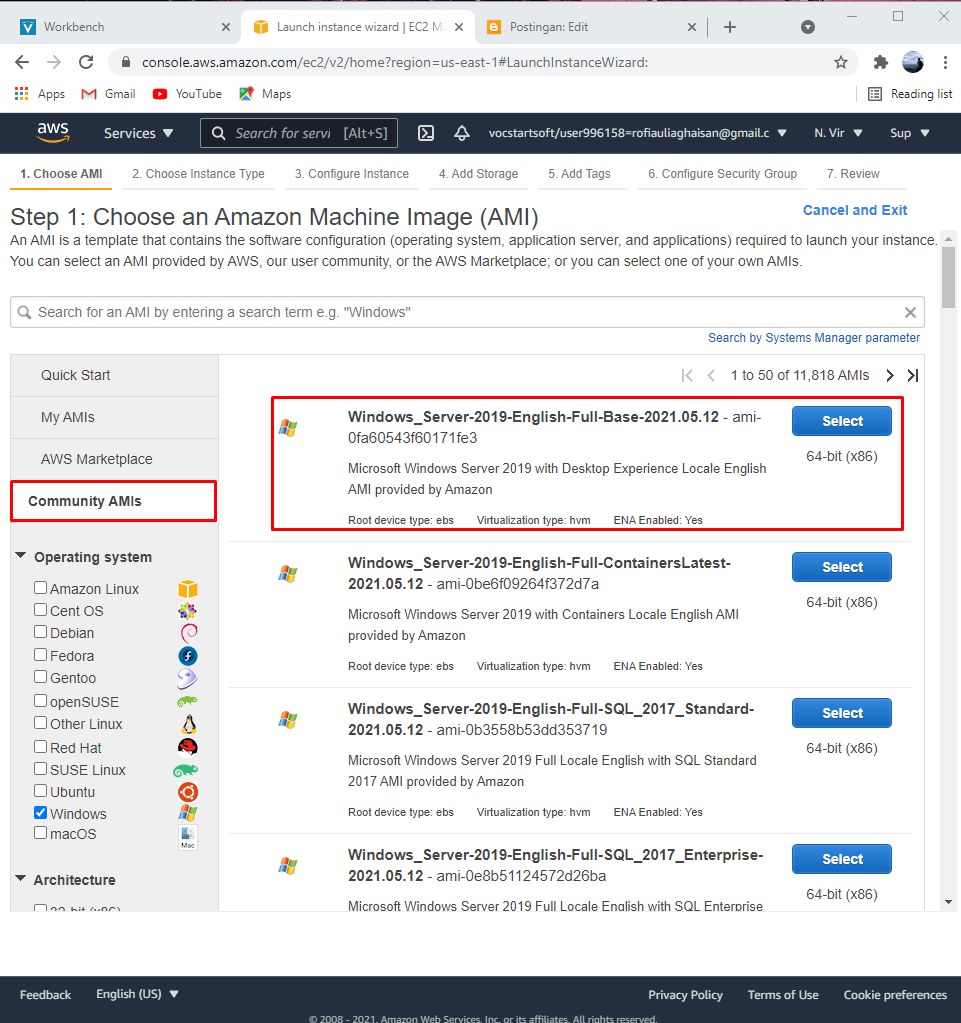Open the Maps bookmark
The image size is (961, 1023).
(266, 94)
